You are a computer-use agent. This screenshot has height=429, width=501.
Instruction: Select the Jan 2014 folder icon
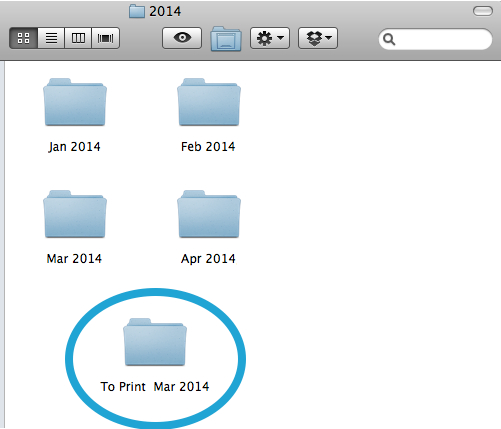pyautogui.click(x=75, y=102)
